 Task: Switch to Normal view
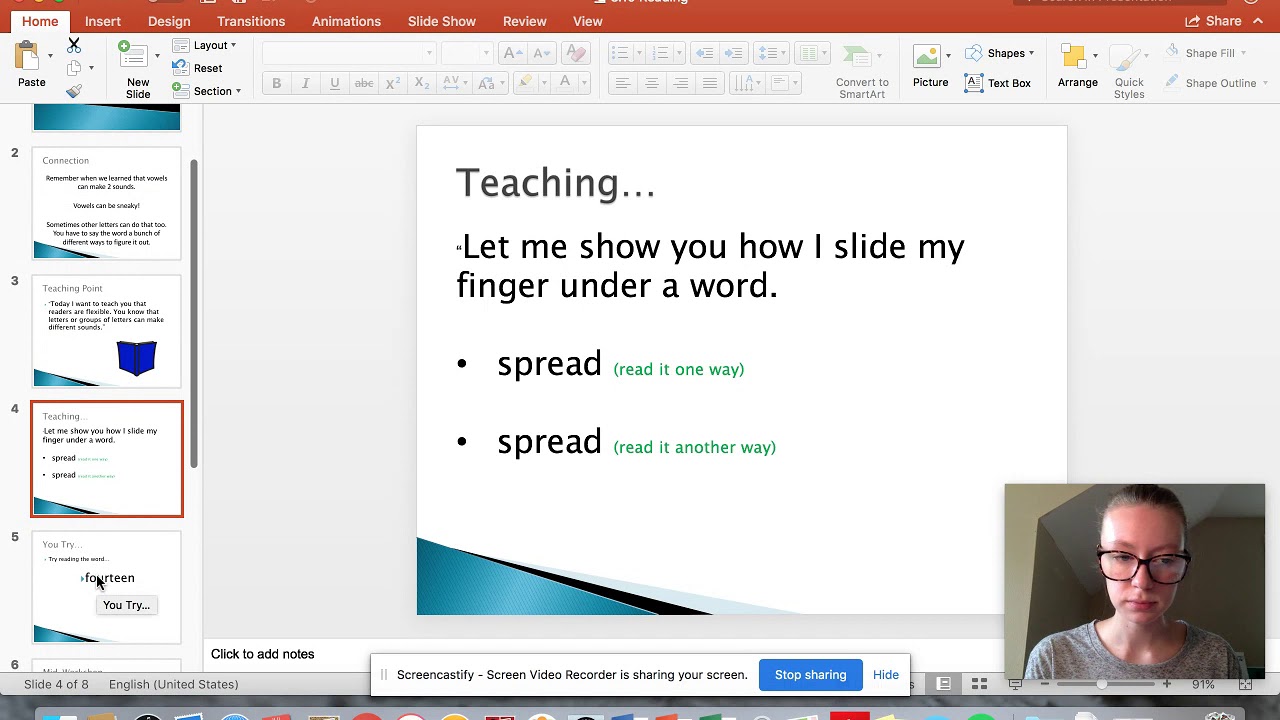(943, 684)
